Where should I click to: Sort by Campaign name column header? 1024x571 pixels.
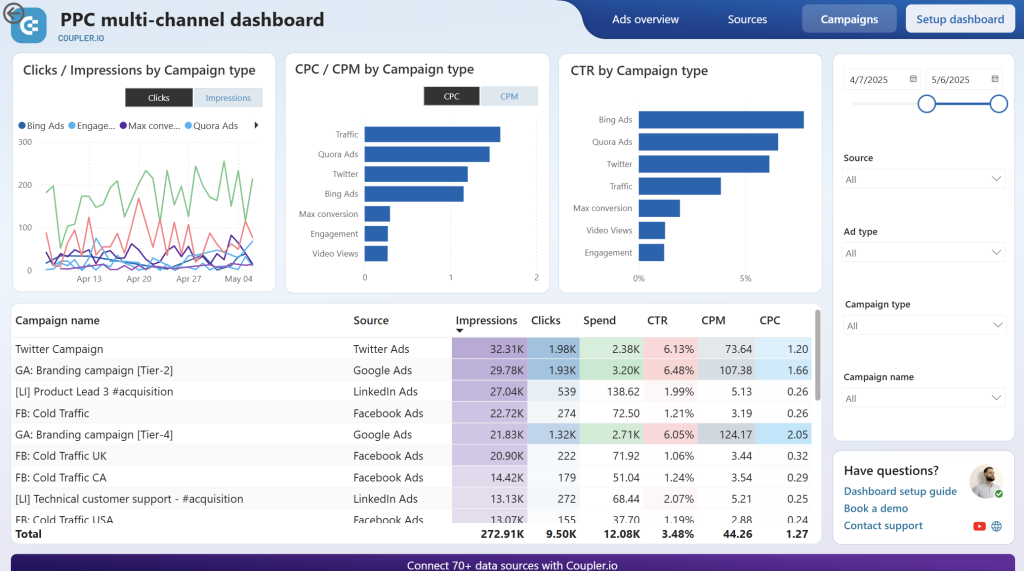(x=57, y=320)
